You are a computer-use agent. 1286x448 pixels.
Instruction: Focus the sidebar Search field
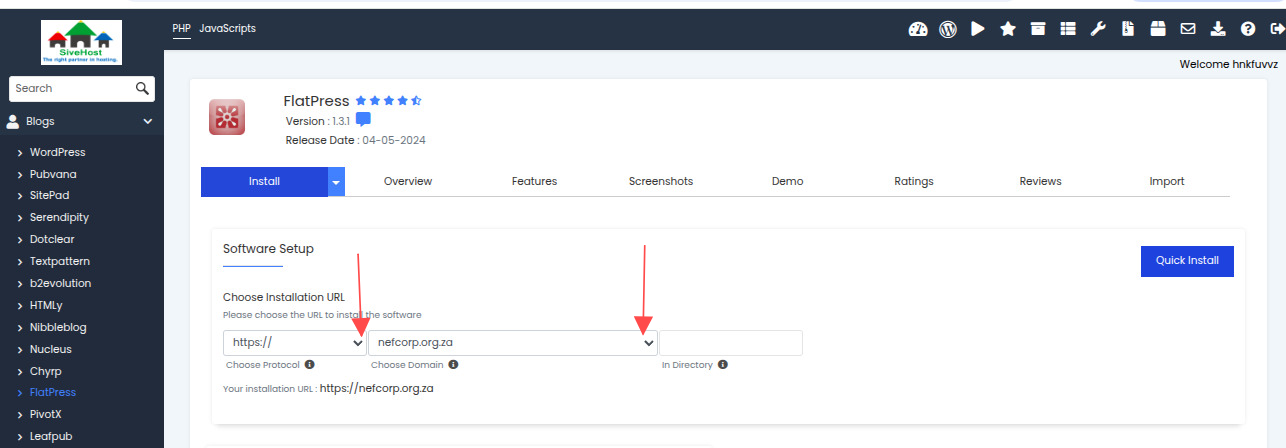72,88
